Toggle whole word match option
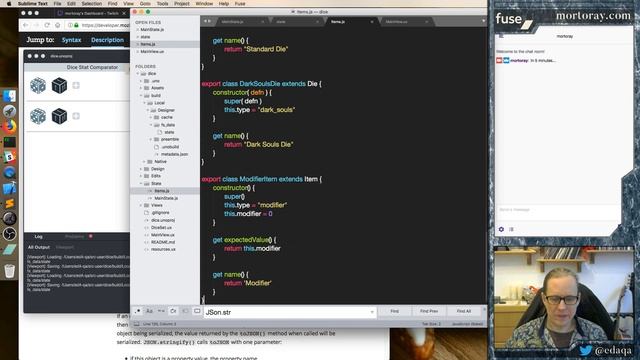 point(161,311)
